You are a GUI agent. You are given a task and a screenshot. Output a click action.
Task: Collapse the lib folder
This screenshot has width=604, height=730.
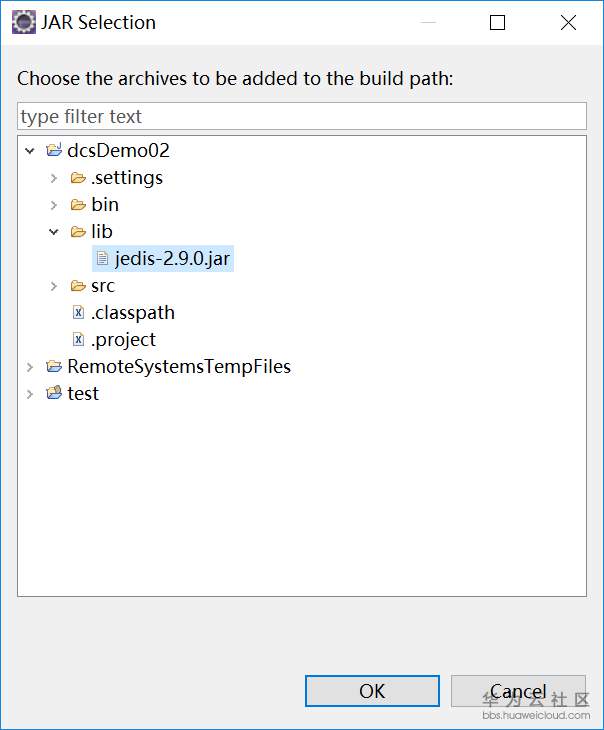[54, 232]
